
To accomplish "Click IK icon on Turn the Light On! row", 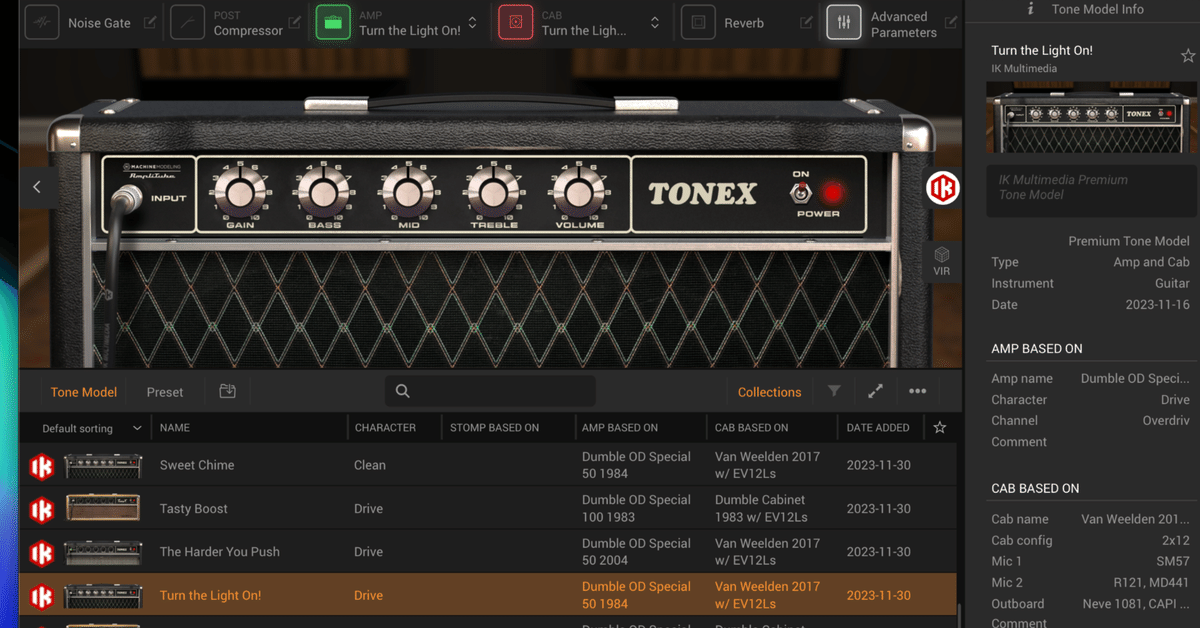I will tap(42, 596).
